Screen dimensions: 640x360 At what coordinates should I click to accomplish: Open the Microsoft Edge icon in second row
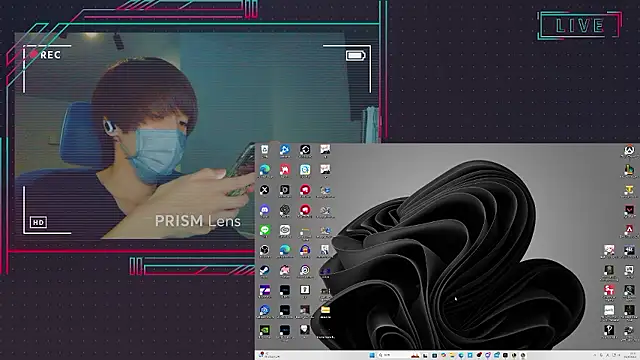(x=264, y=170)
